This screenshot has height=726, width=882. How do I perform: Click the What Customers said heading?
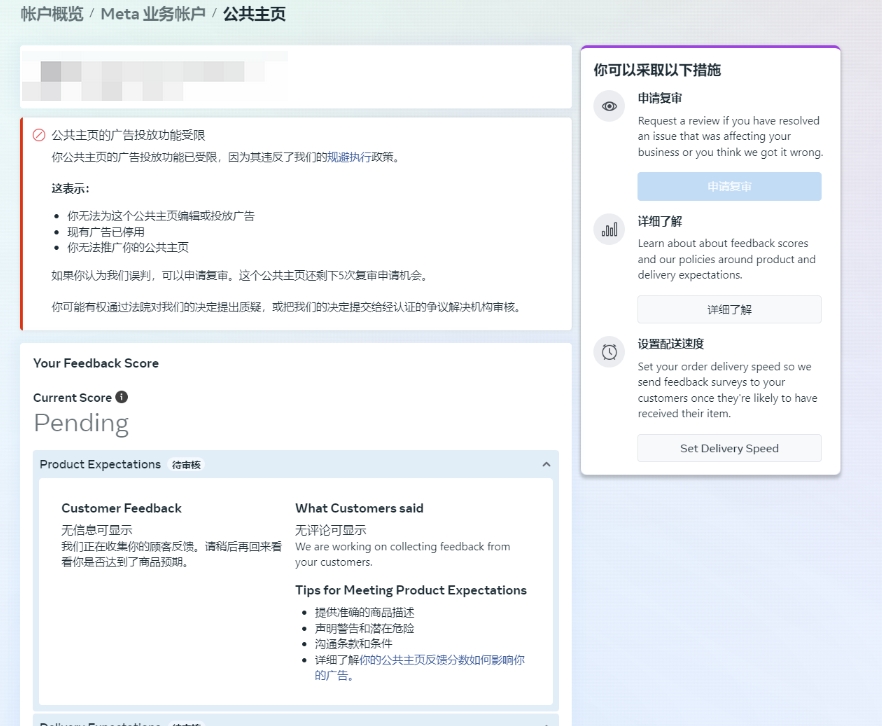359,508
